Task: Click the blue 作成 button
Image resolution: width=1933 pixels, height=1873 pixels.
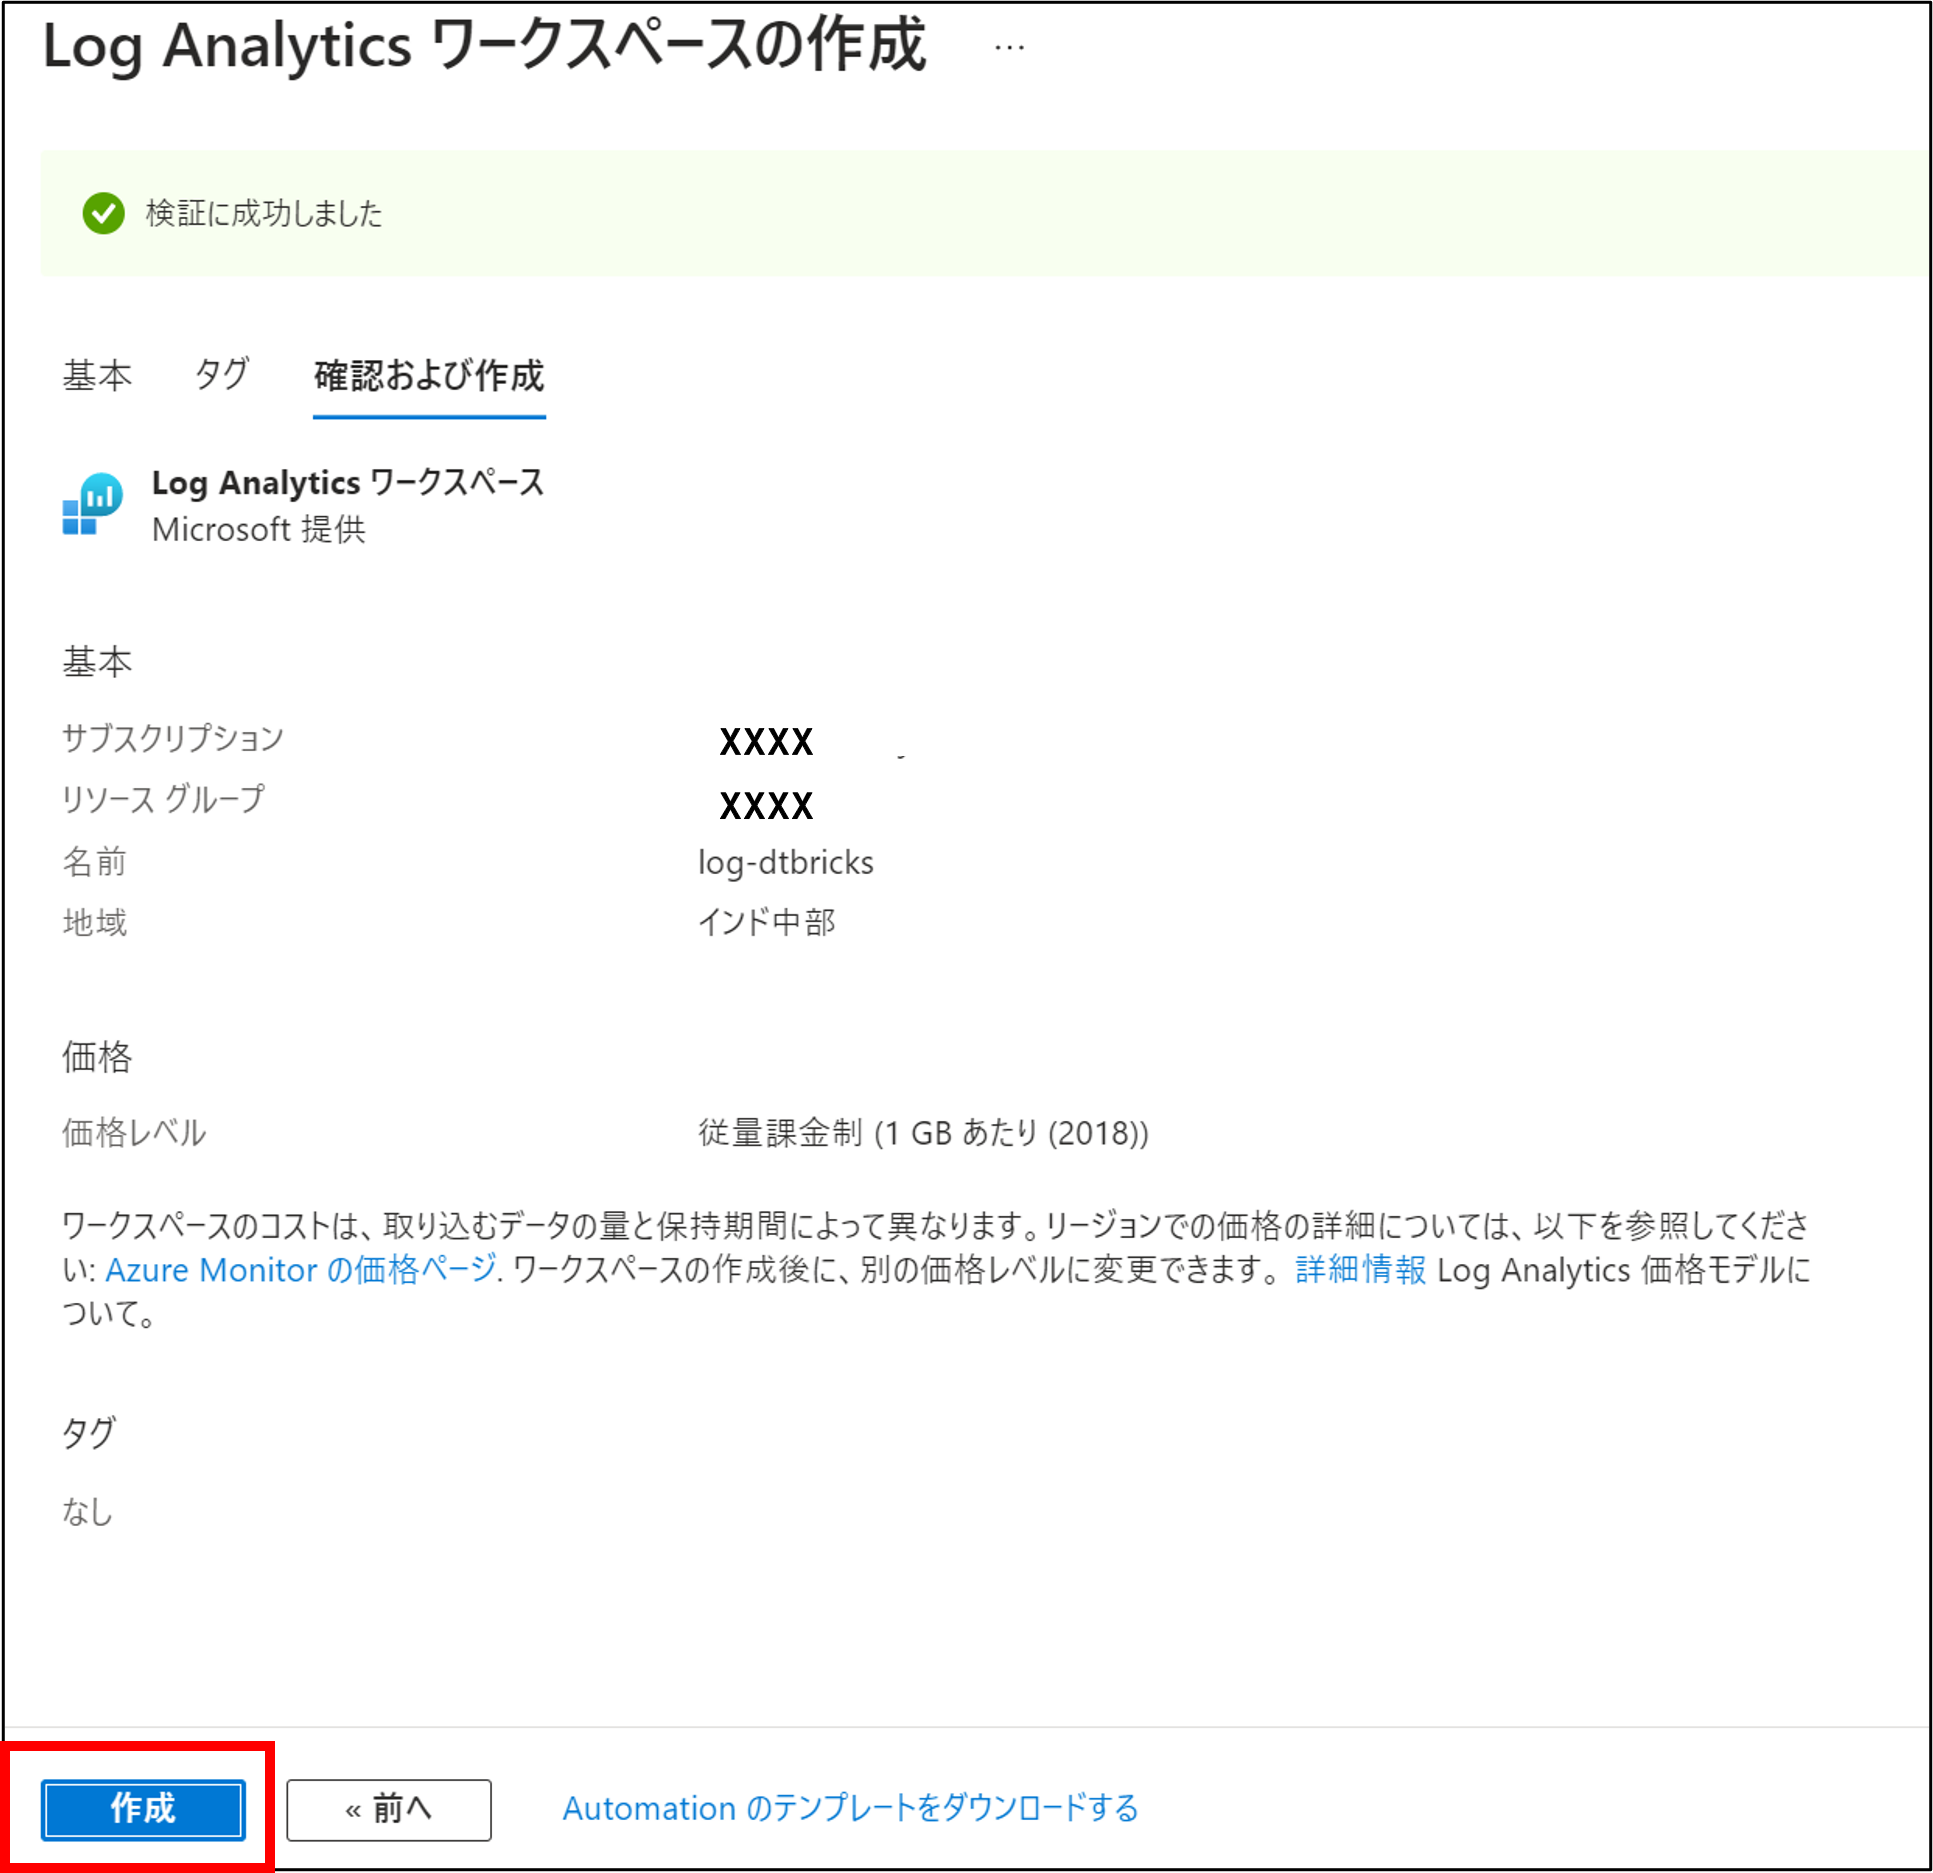Action: 143,1809
